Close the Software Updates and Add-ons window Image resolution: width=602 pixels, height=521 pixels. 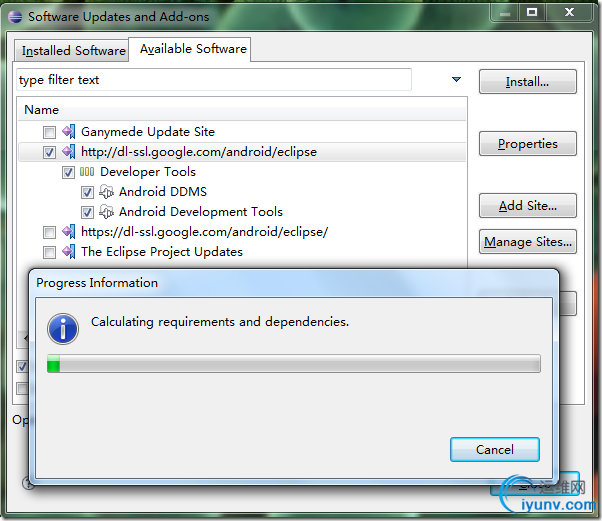pos(569,13)
